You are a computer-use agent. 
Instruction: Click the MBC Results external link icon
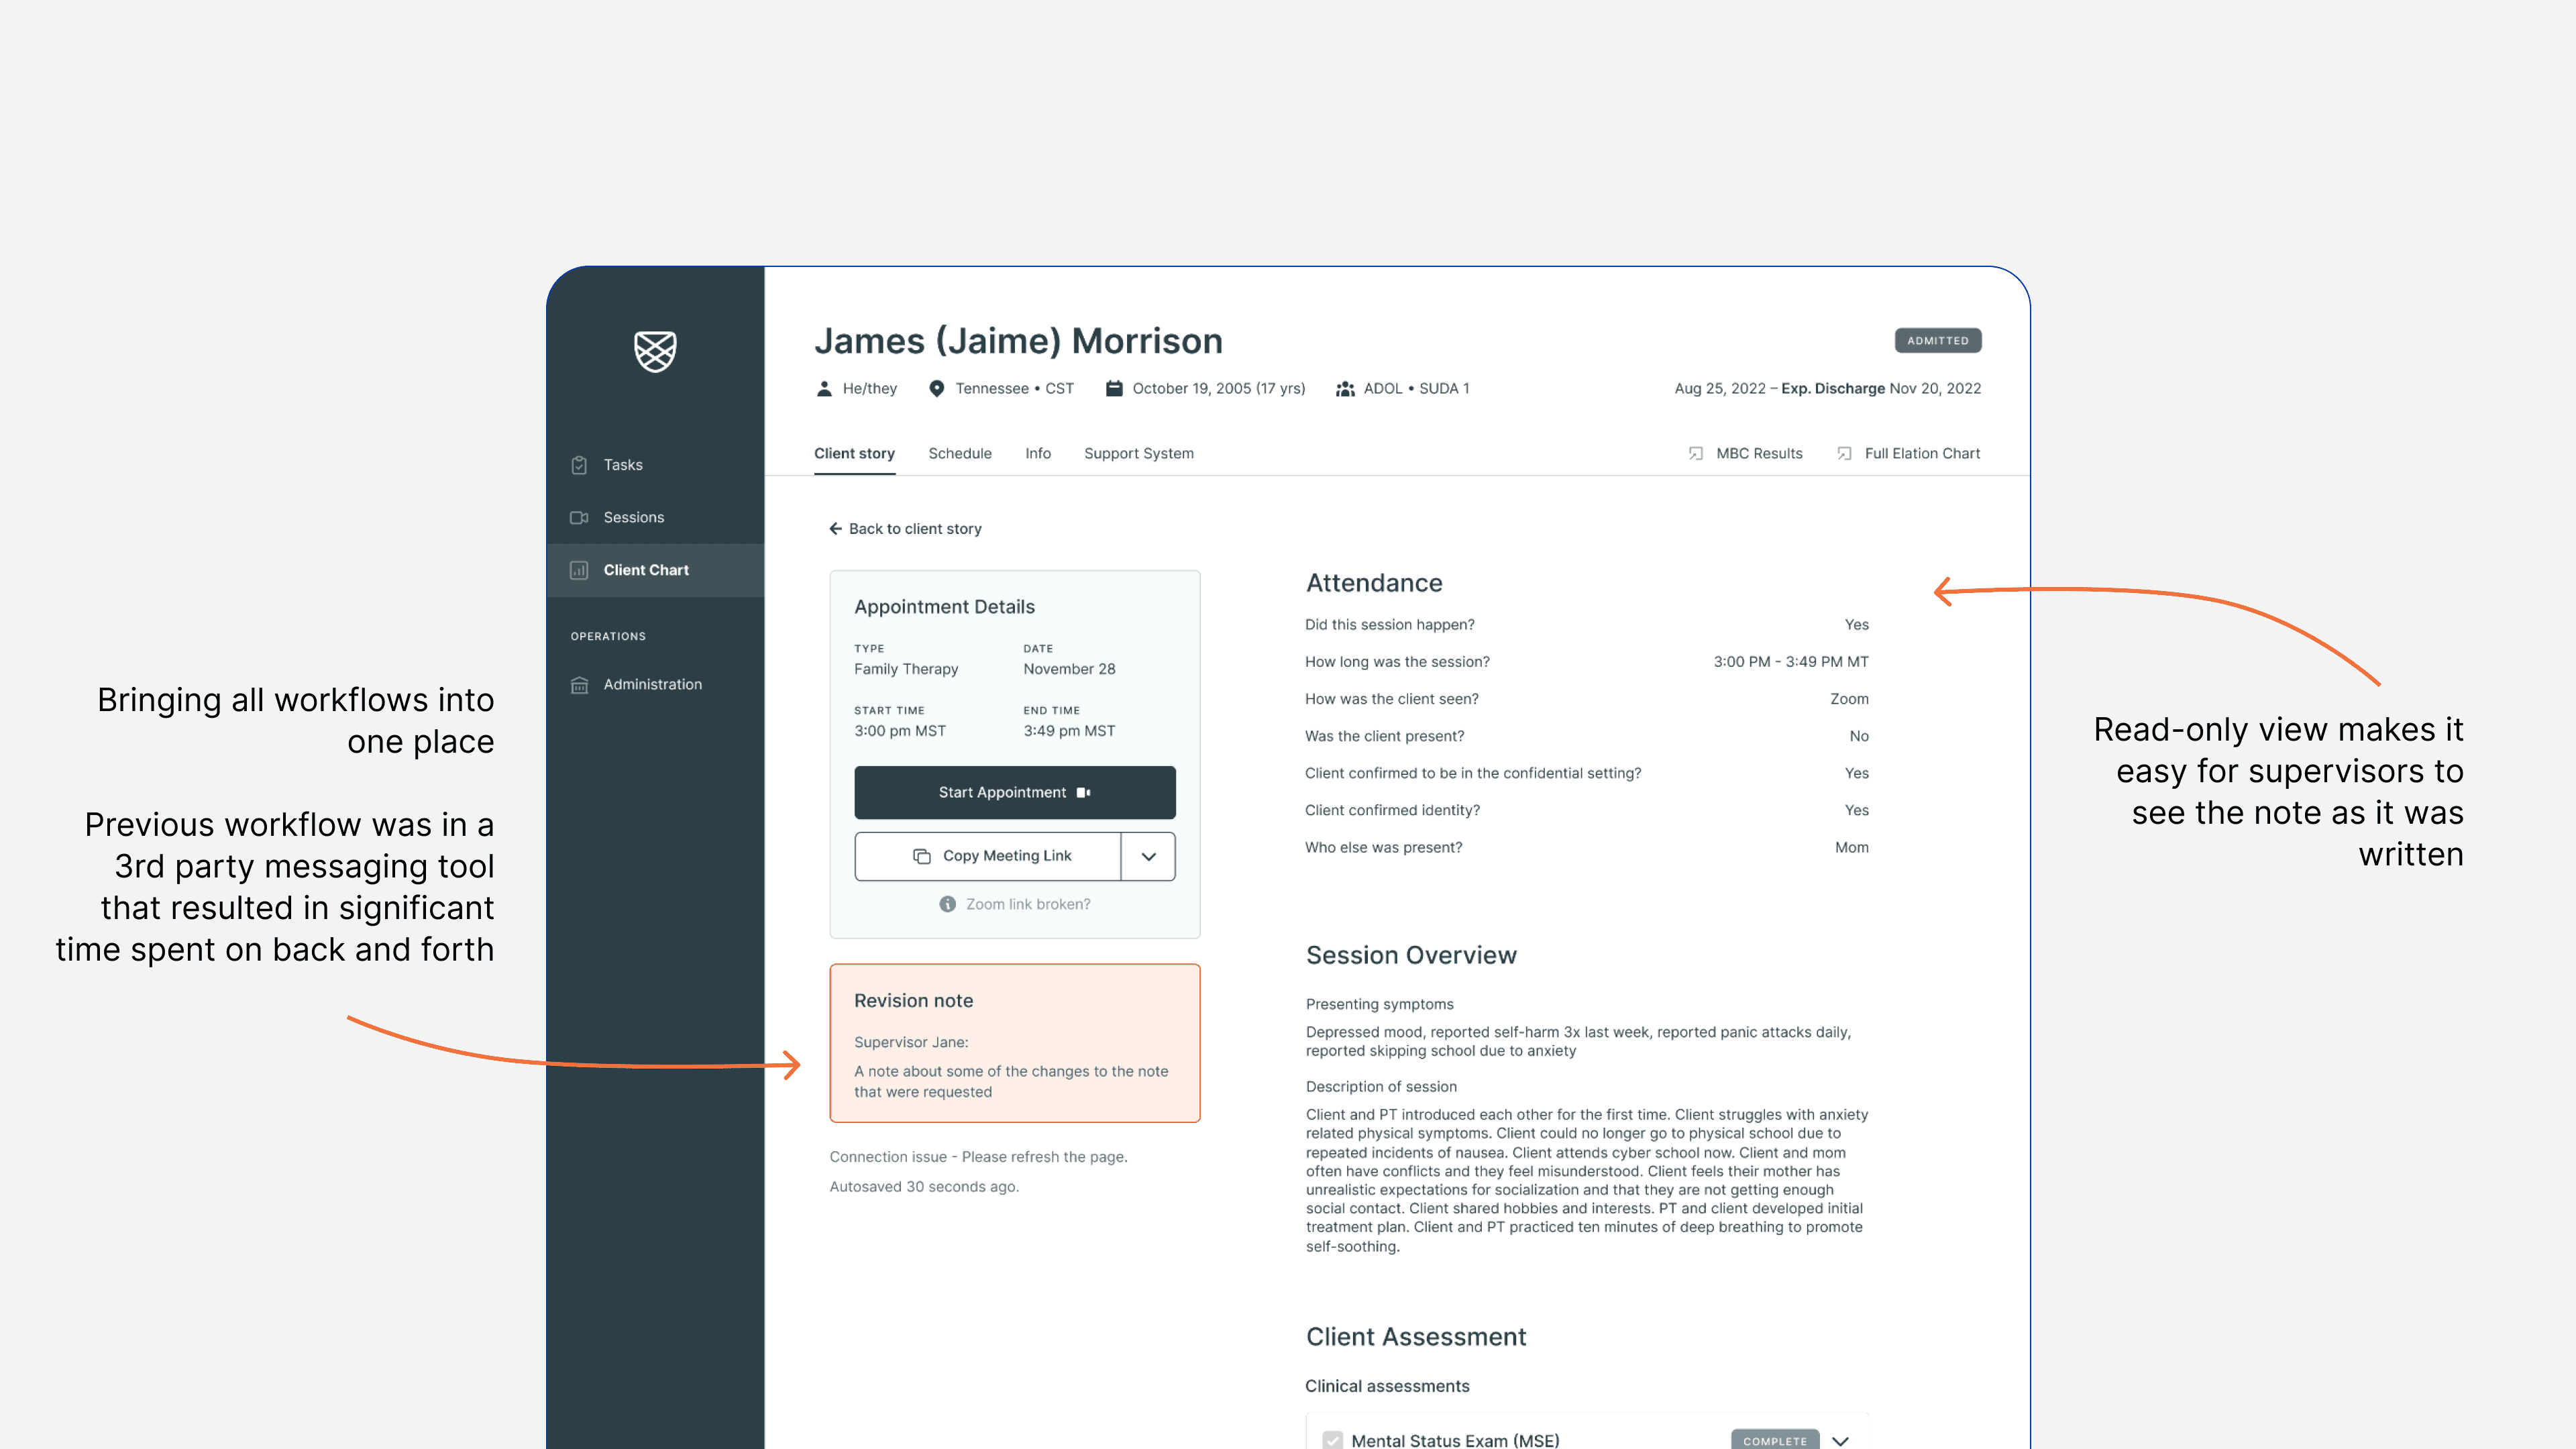pyautogui.click(x=1695, y=453)
